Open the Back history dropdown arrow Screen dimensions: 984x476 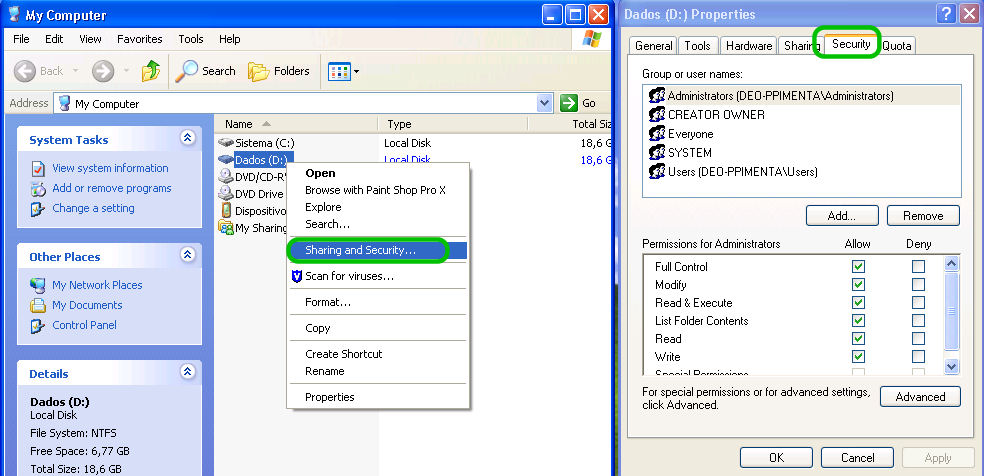(75, 71)
